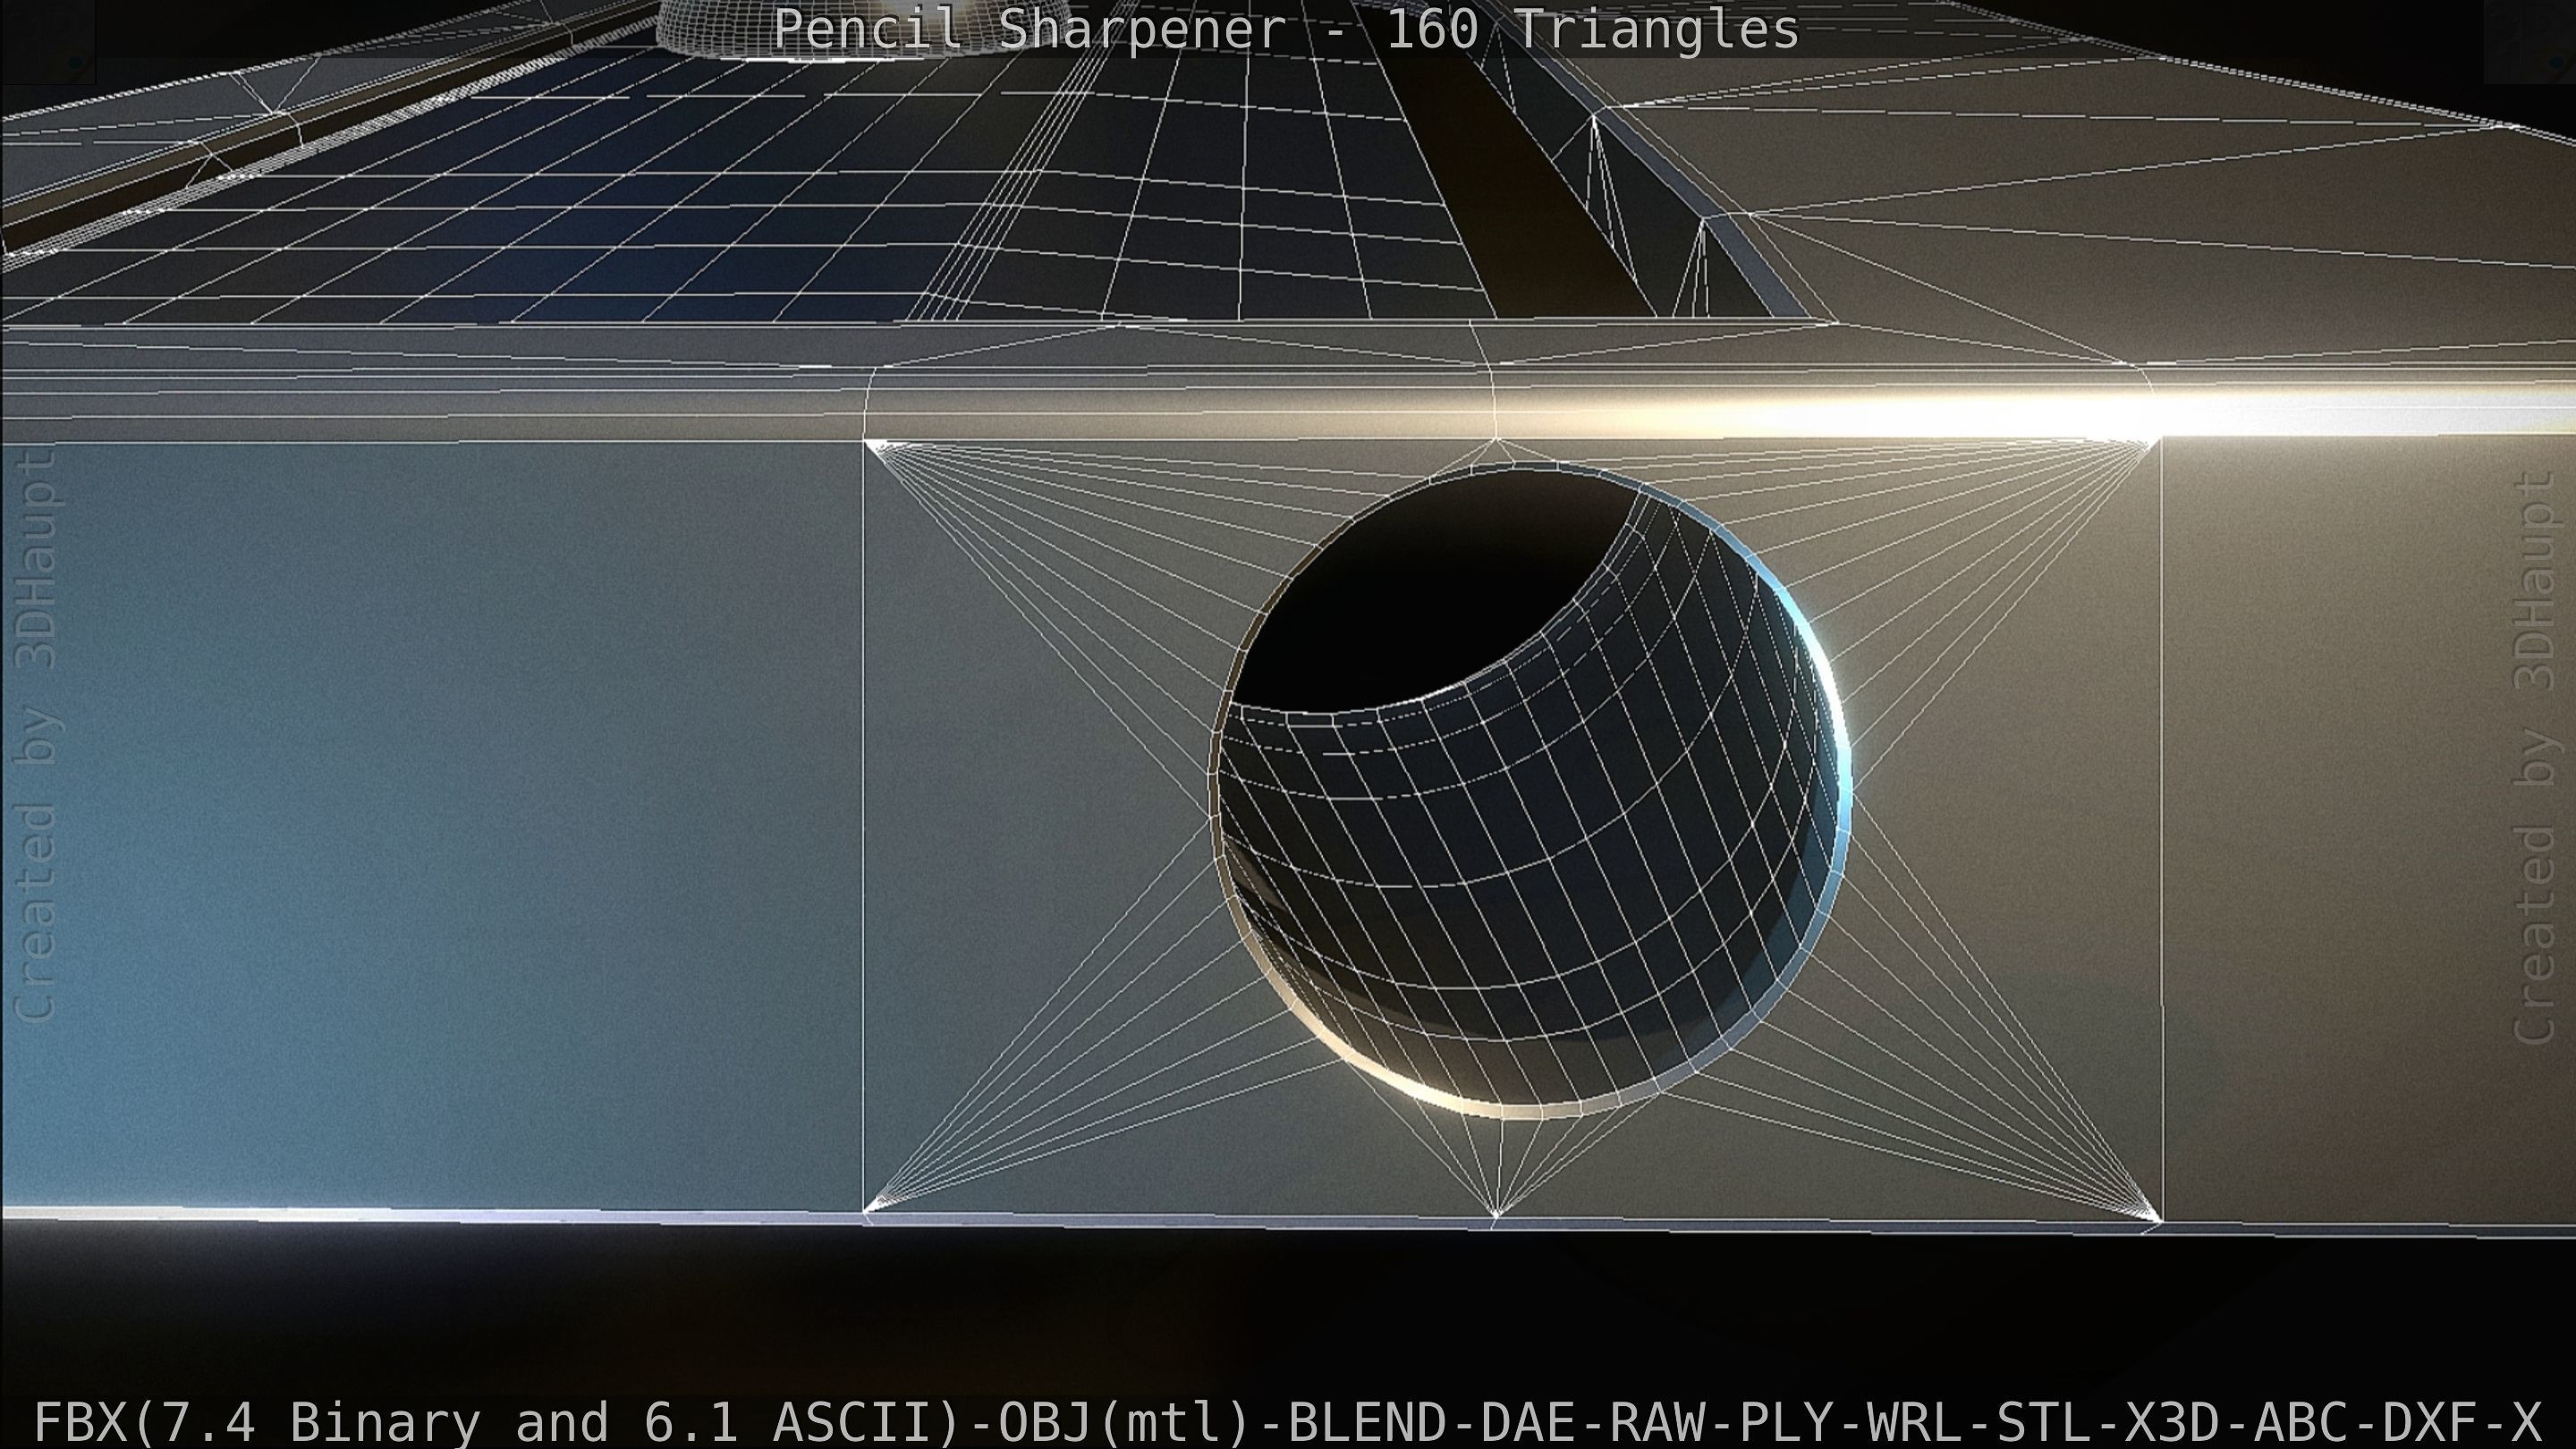
Task: Click the 'STL' format label
Action: pyautogui.click(x=2043, y=1422)
